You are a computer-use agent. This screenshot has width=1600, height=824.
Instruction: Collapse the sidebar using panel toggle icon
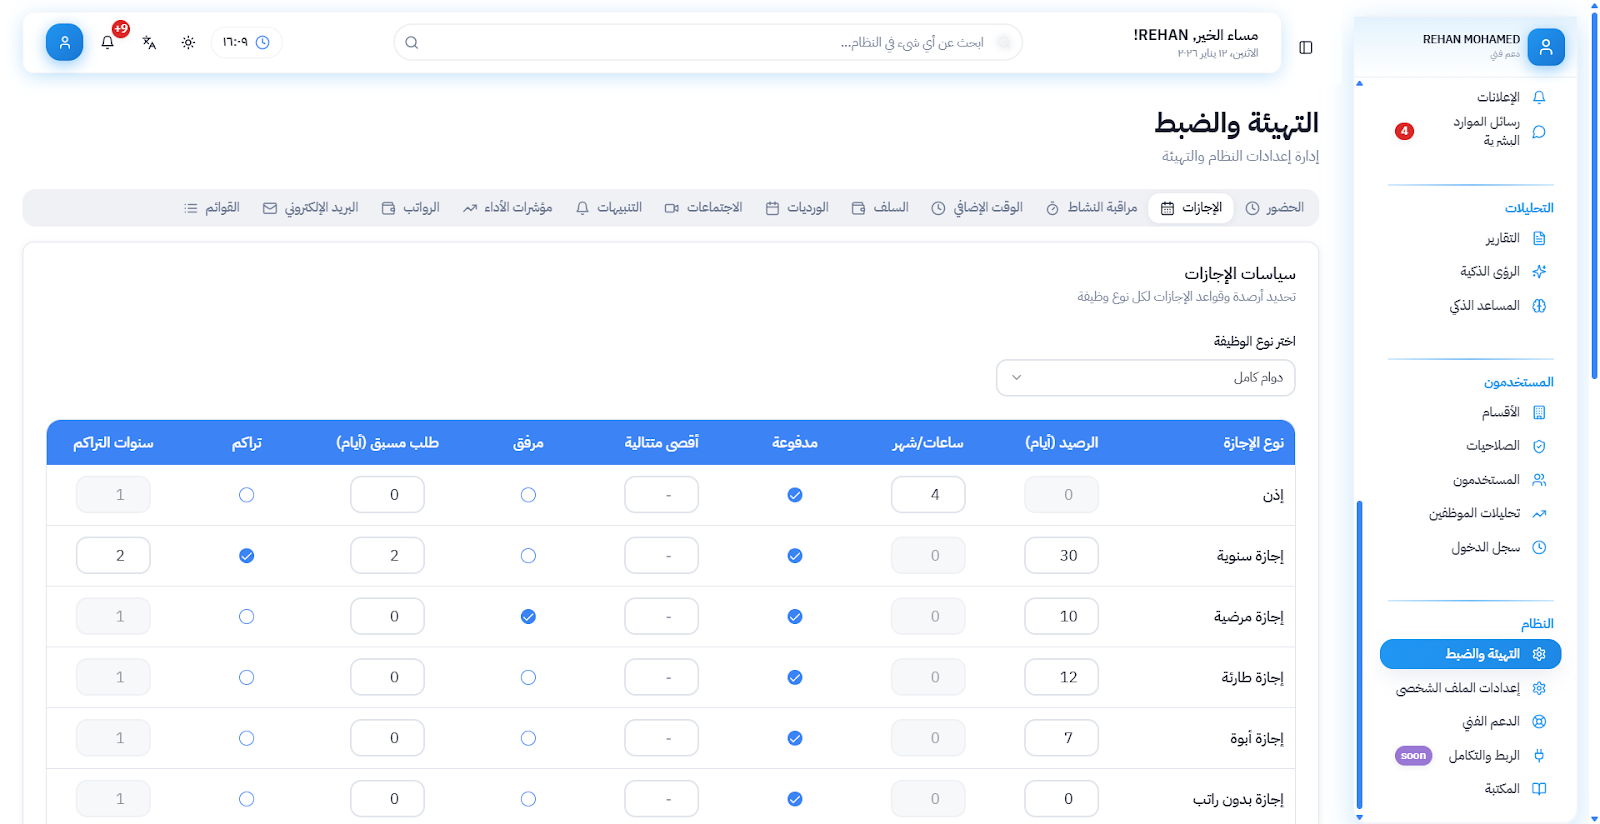pyautogui.click(x=1305, y=47)
